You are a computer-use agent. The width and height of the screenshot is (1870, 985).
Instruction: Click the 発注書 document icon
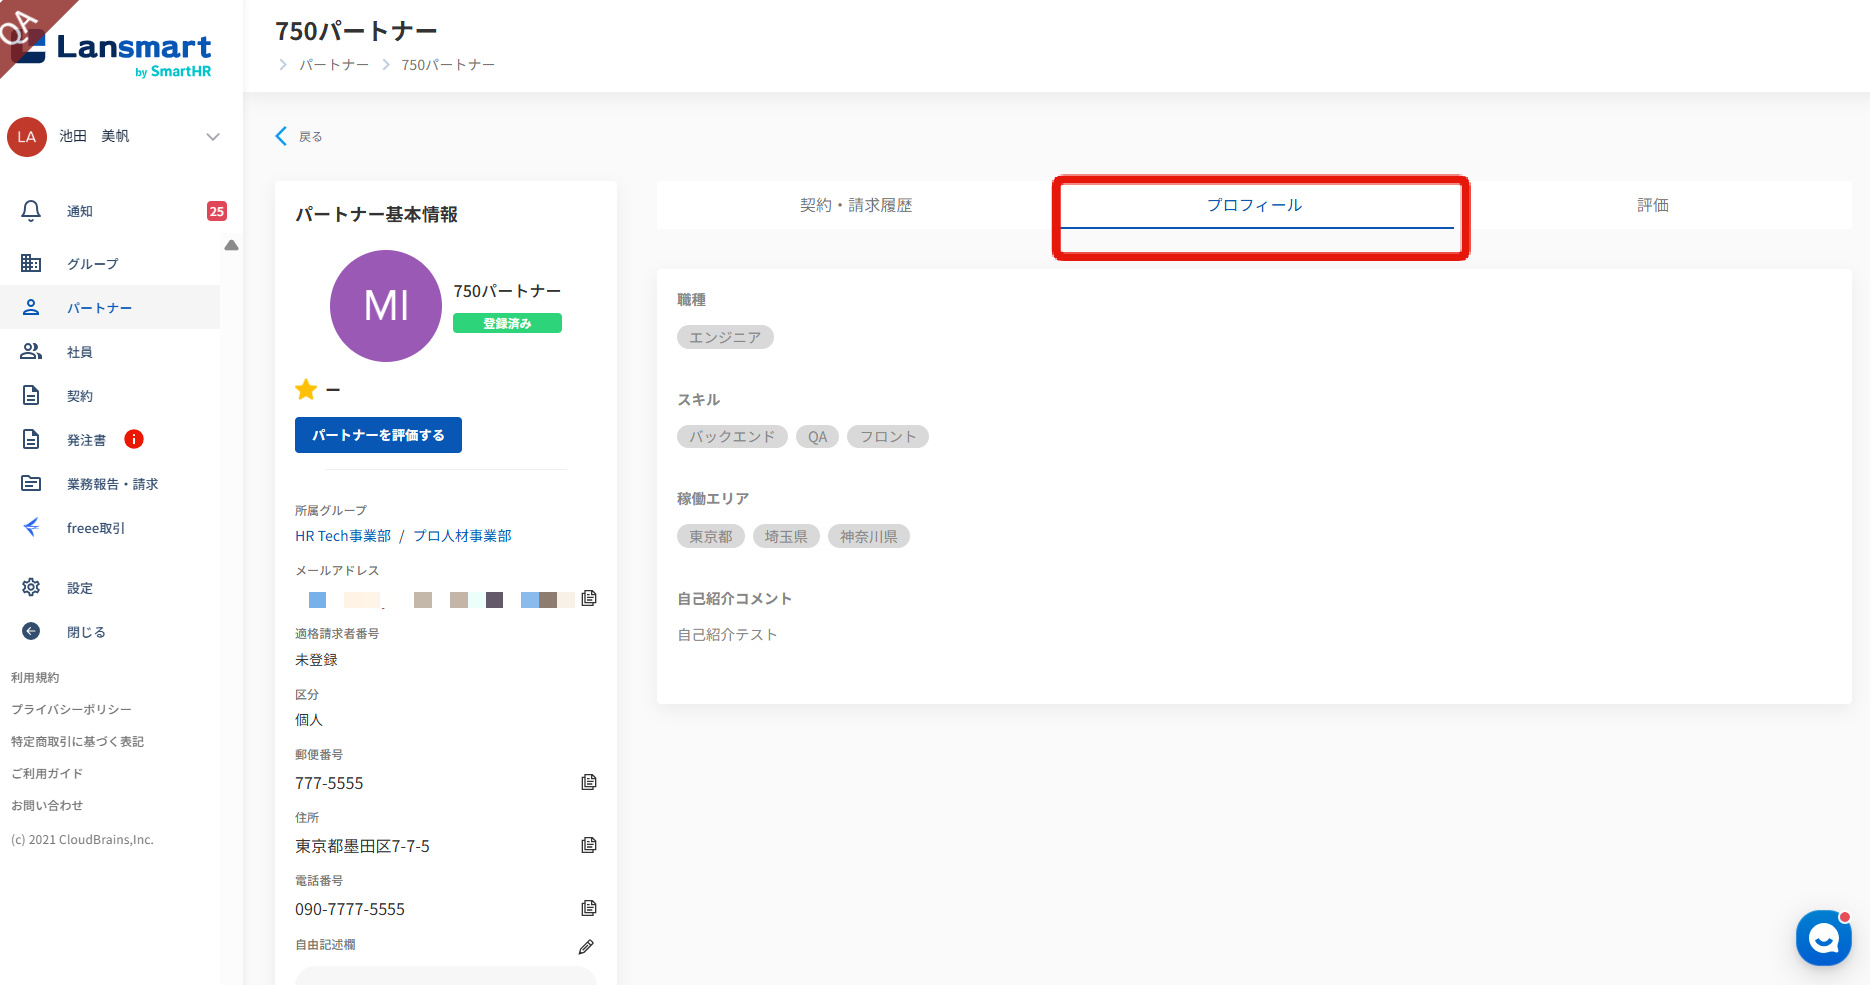click(31, 439)
